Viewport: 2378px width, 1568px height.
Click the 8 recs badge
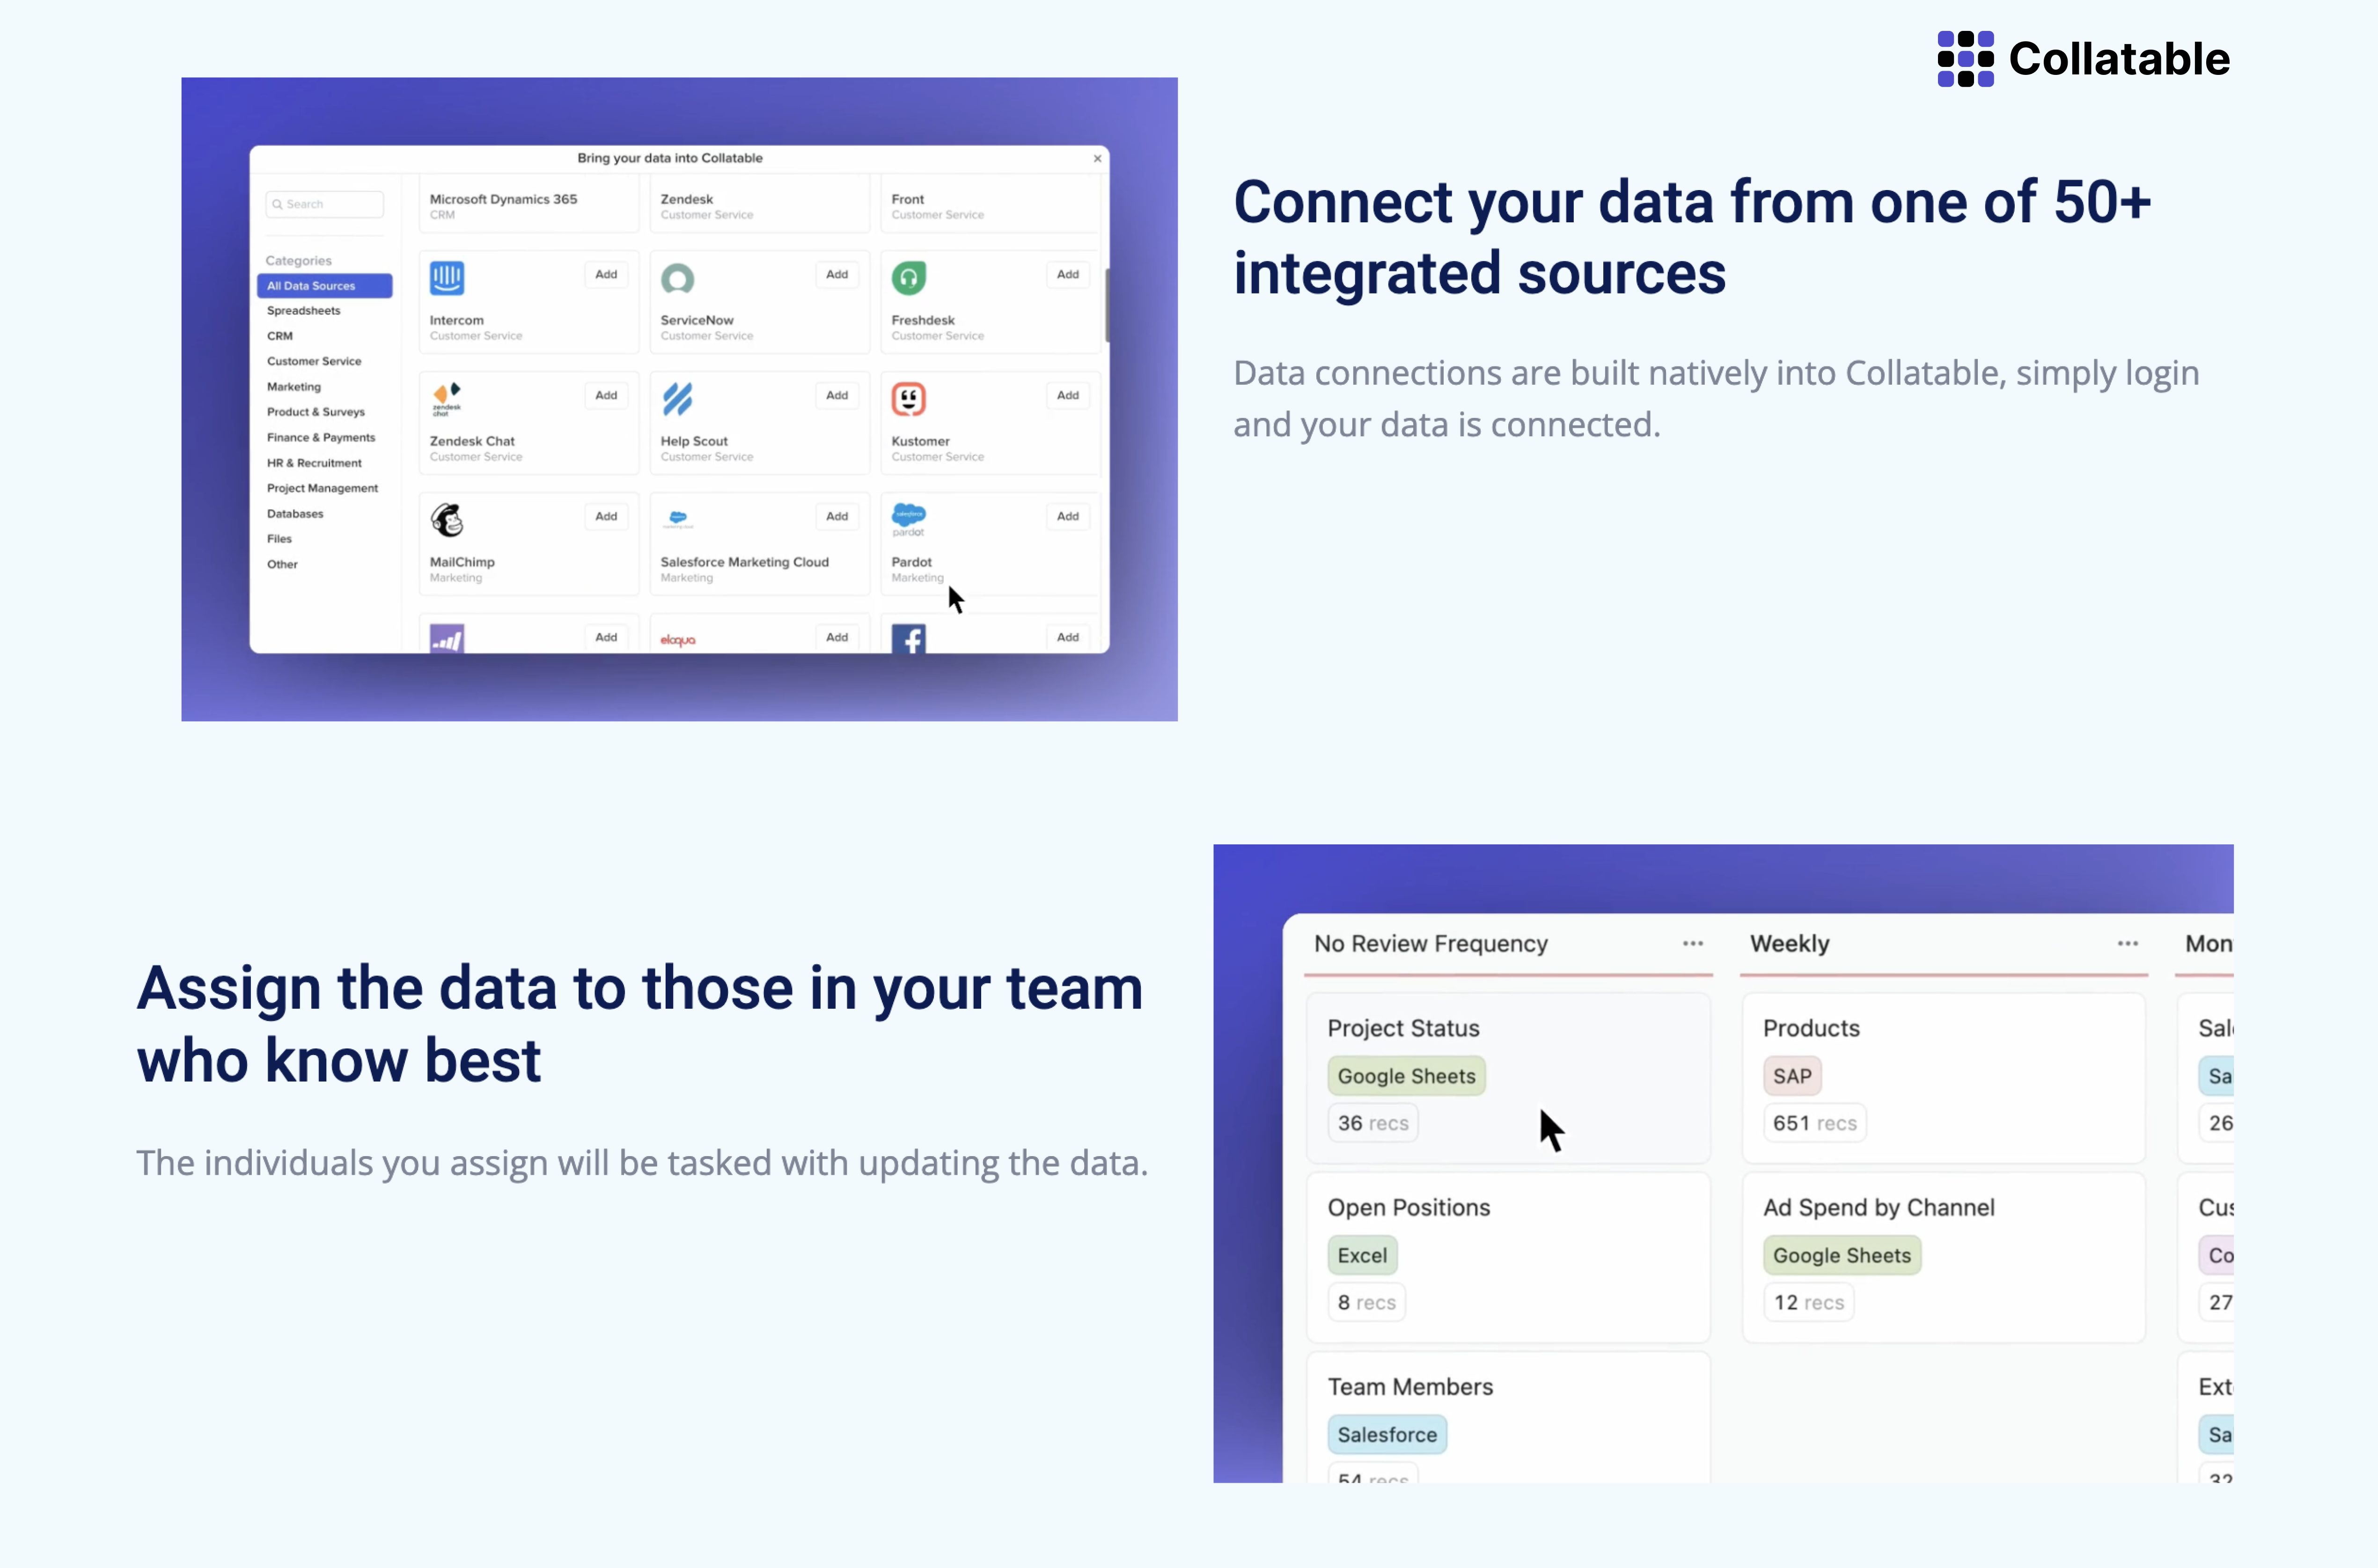1366,1302
